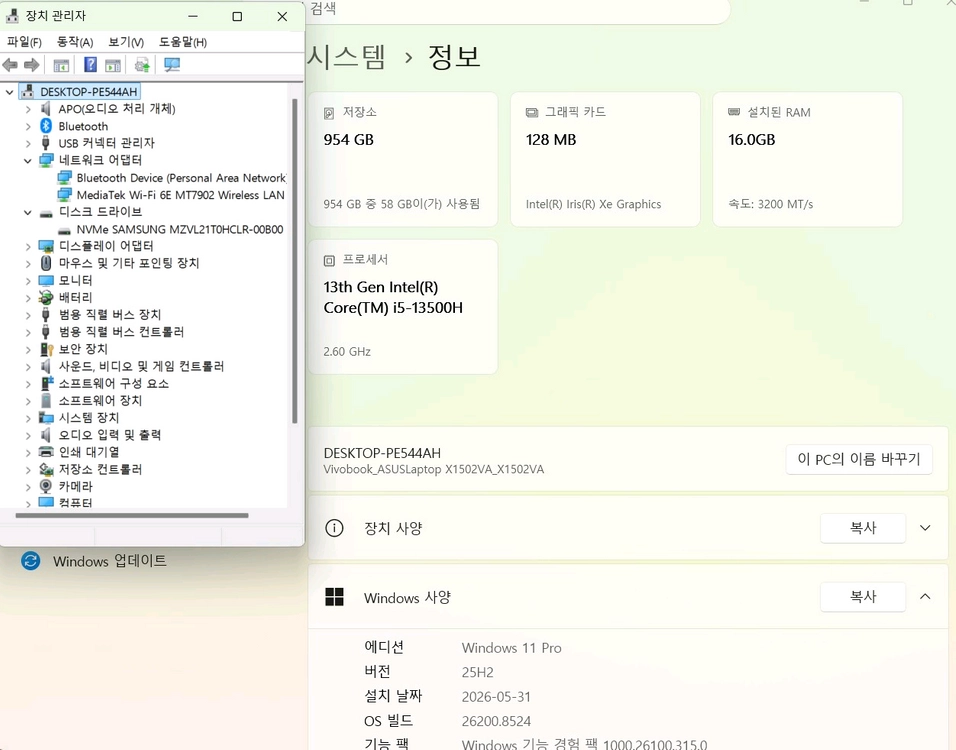Click the 인쇄 대기열 printer icon

click(x=46, y=452)
